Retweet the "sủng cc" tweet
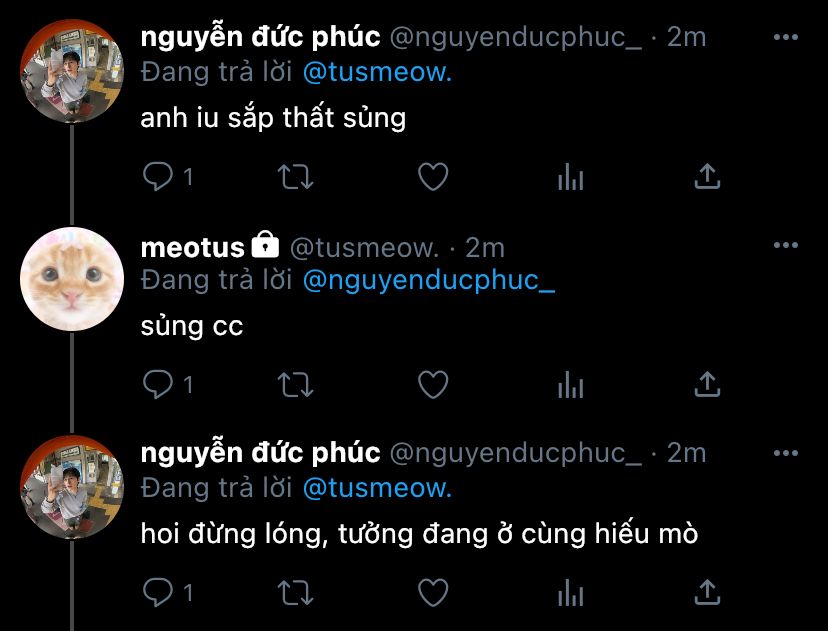This screenshot has height=631, width=828. click(x=294, y=385)
